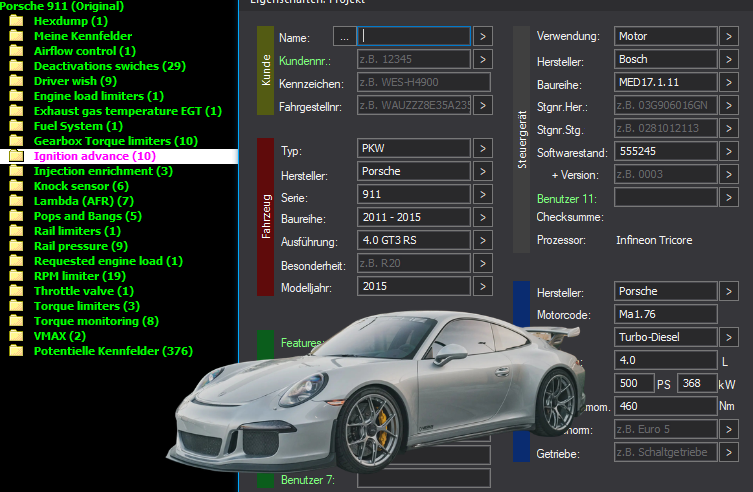753x492 pixels.
Task: Click the Stgnr.Her. arrow button
Action: [729, 105]
